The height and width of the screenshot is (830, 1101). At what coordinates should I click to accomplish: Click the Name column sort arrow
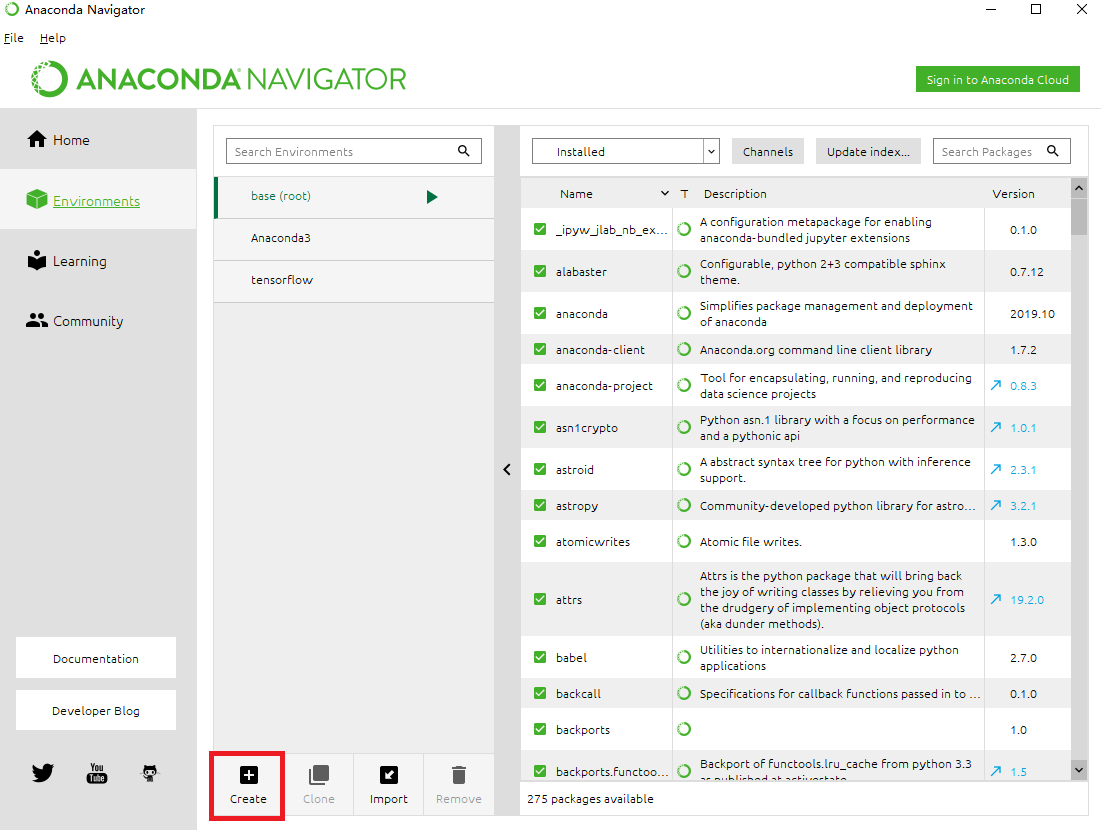pyautogui.click(x=664, y=193)
